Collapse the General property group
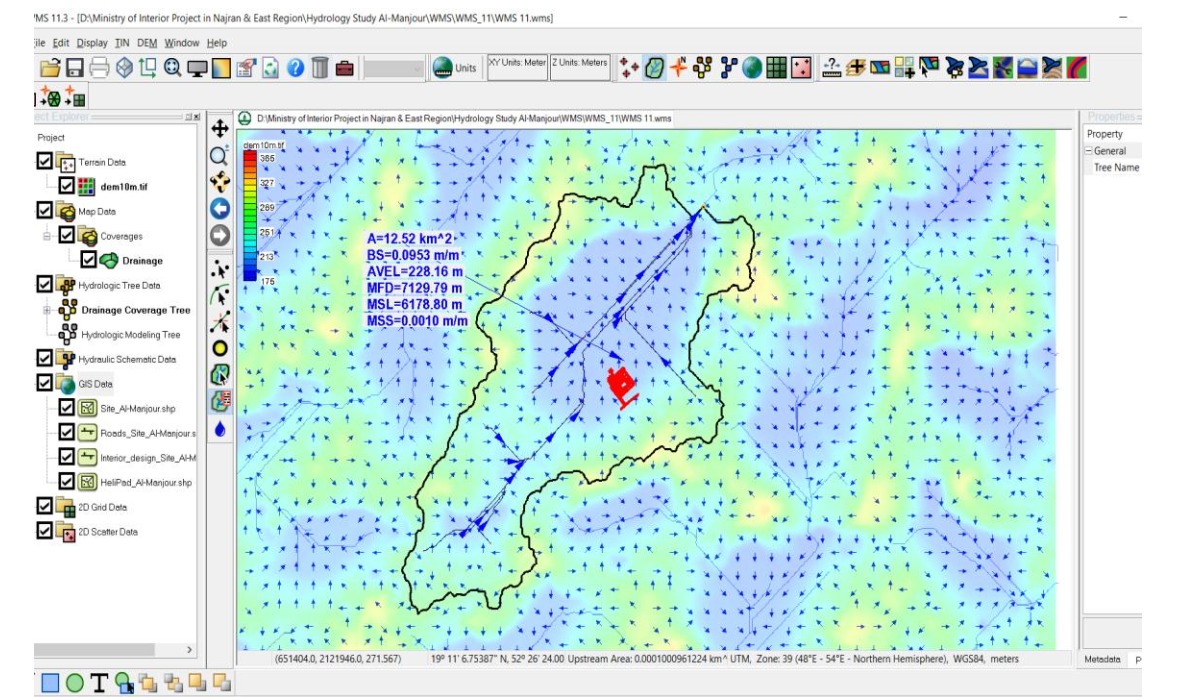Viewport: 1197px width, 697px height. click(x=1089, y=151)
